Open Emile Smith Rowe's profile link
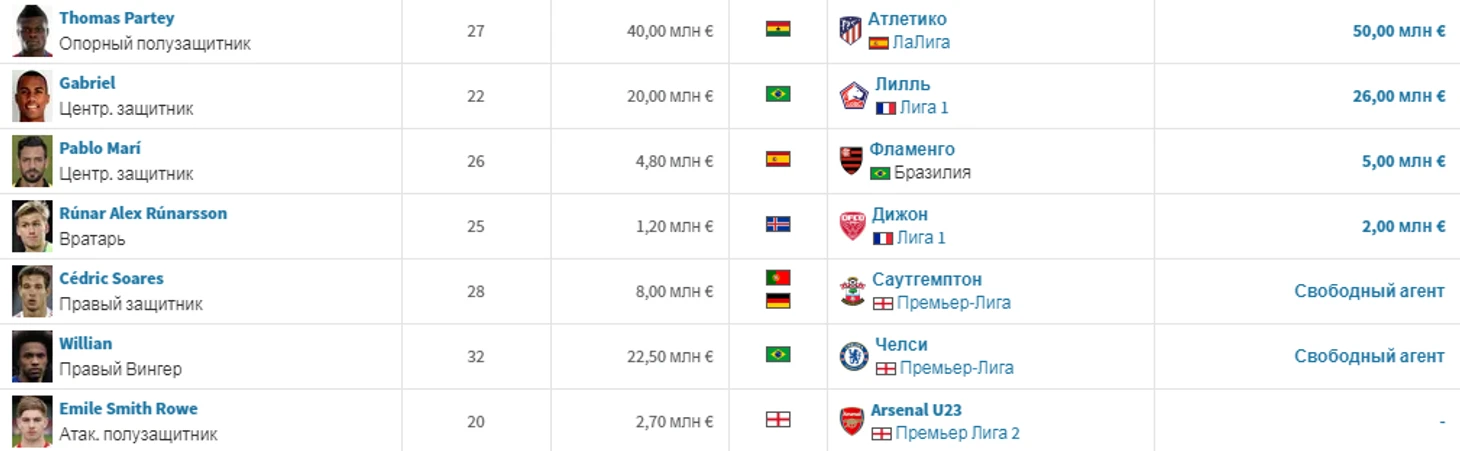The width and height of the screenshot is (1460, 451). click(128, 408)
